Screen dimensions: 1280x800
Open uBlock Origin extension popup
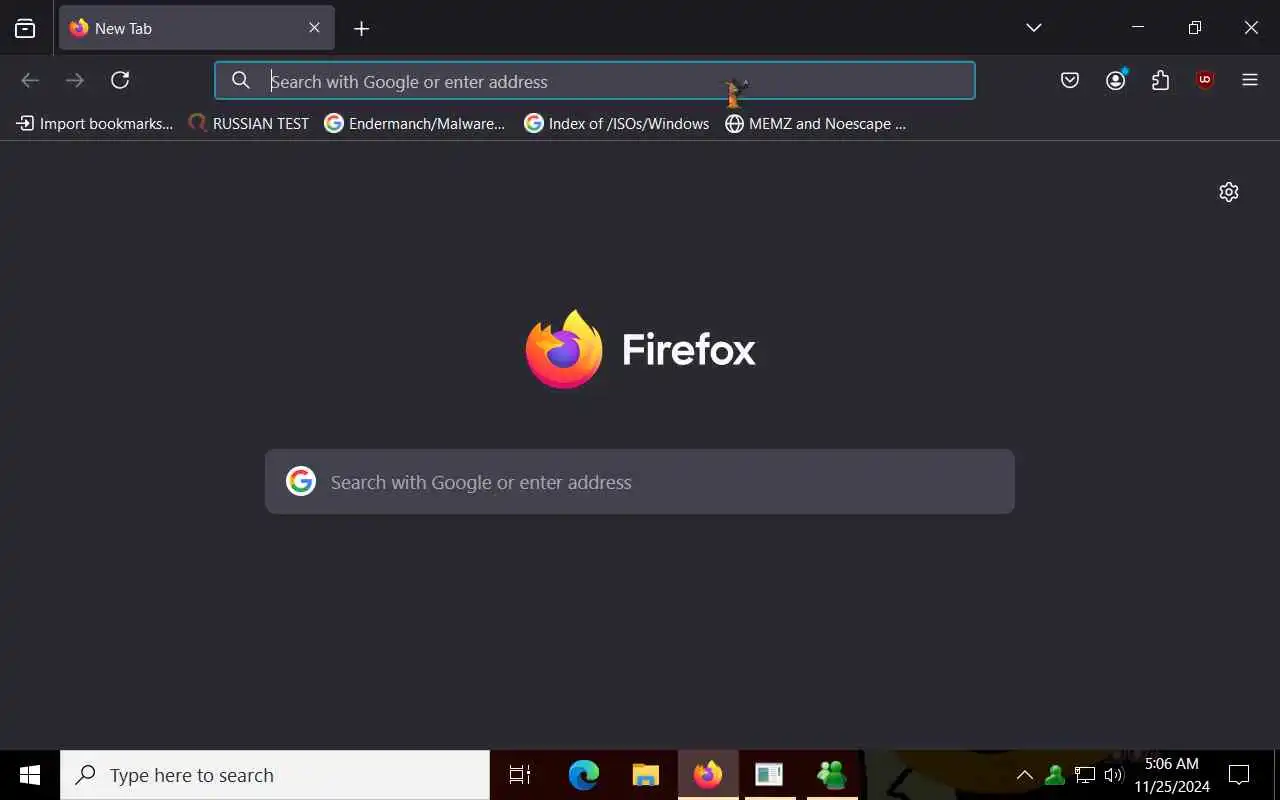(x=1205, y=80)
